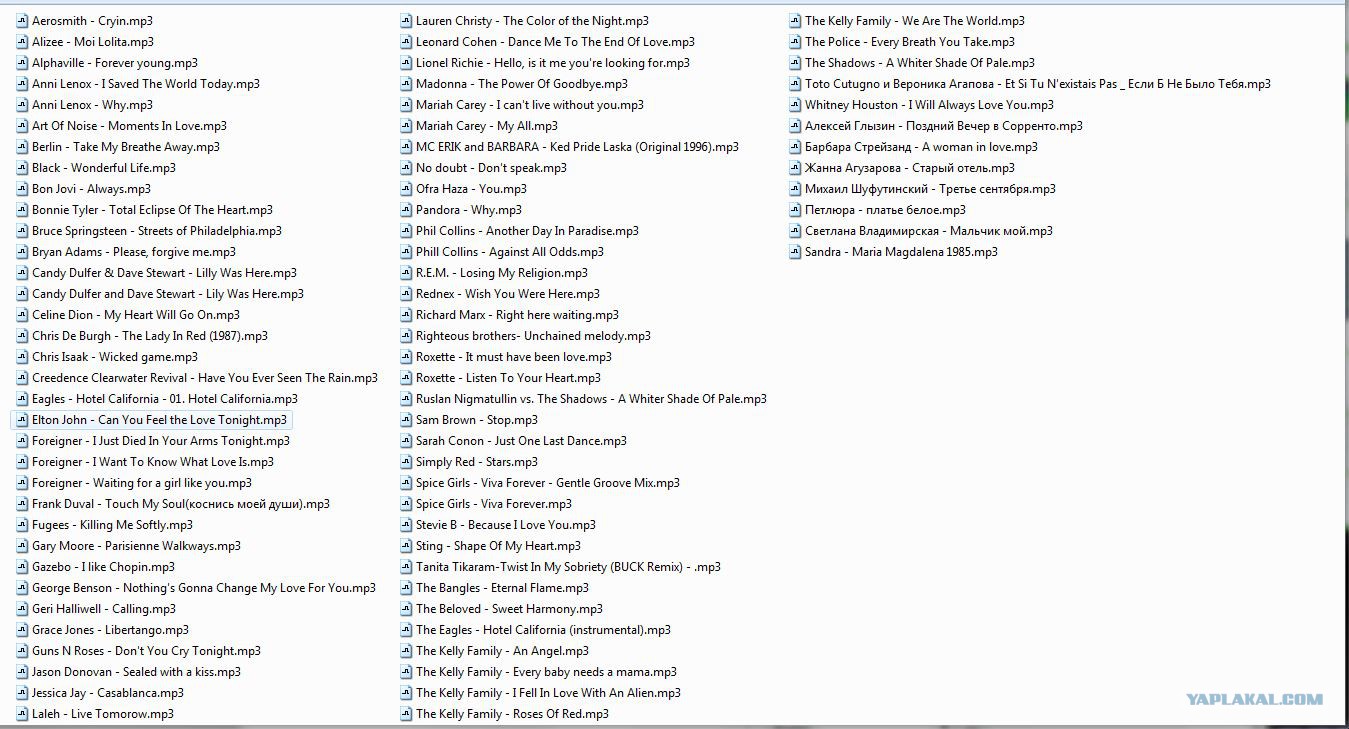Select the MP3 icon beside Pandora - Why
The image size is (1349, 729).
pos(406,210)
